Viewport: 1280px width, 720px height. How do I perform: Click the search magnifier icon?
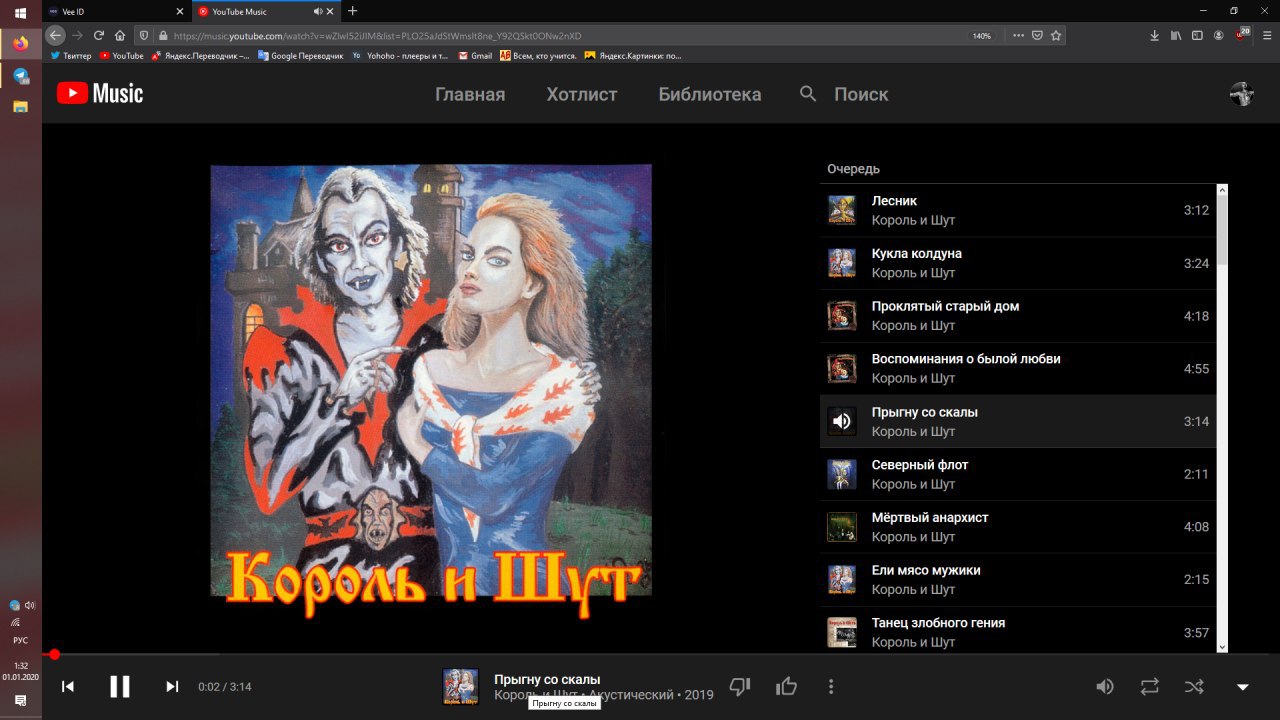pyautogui.click(x=808, y=94)
